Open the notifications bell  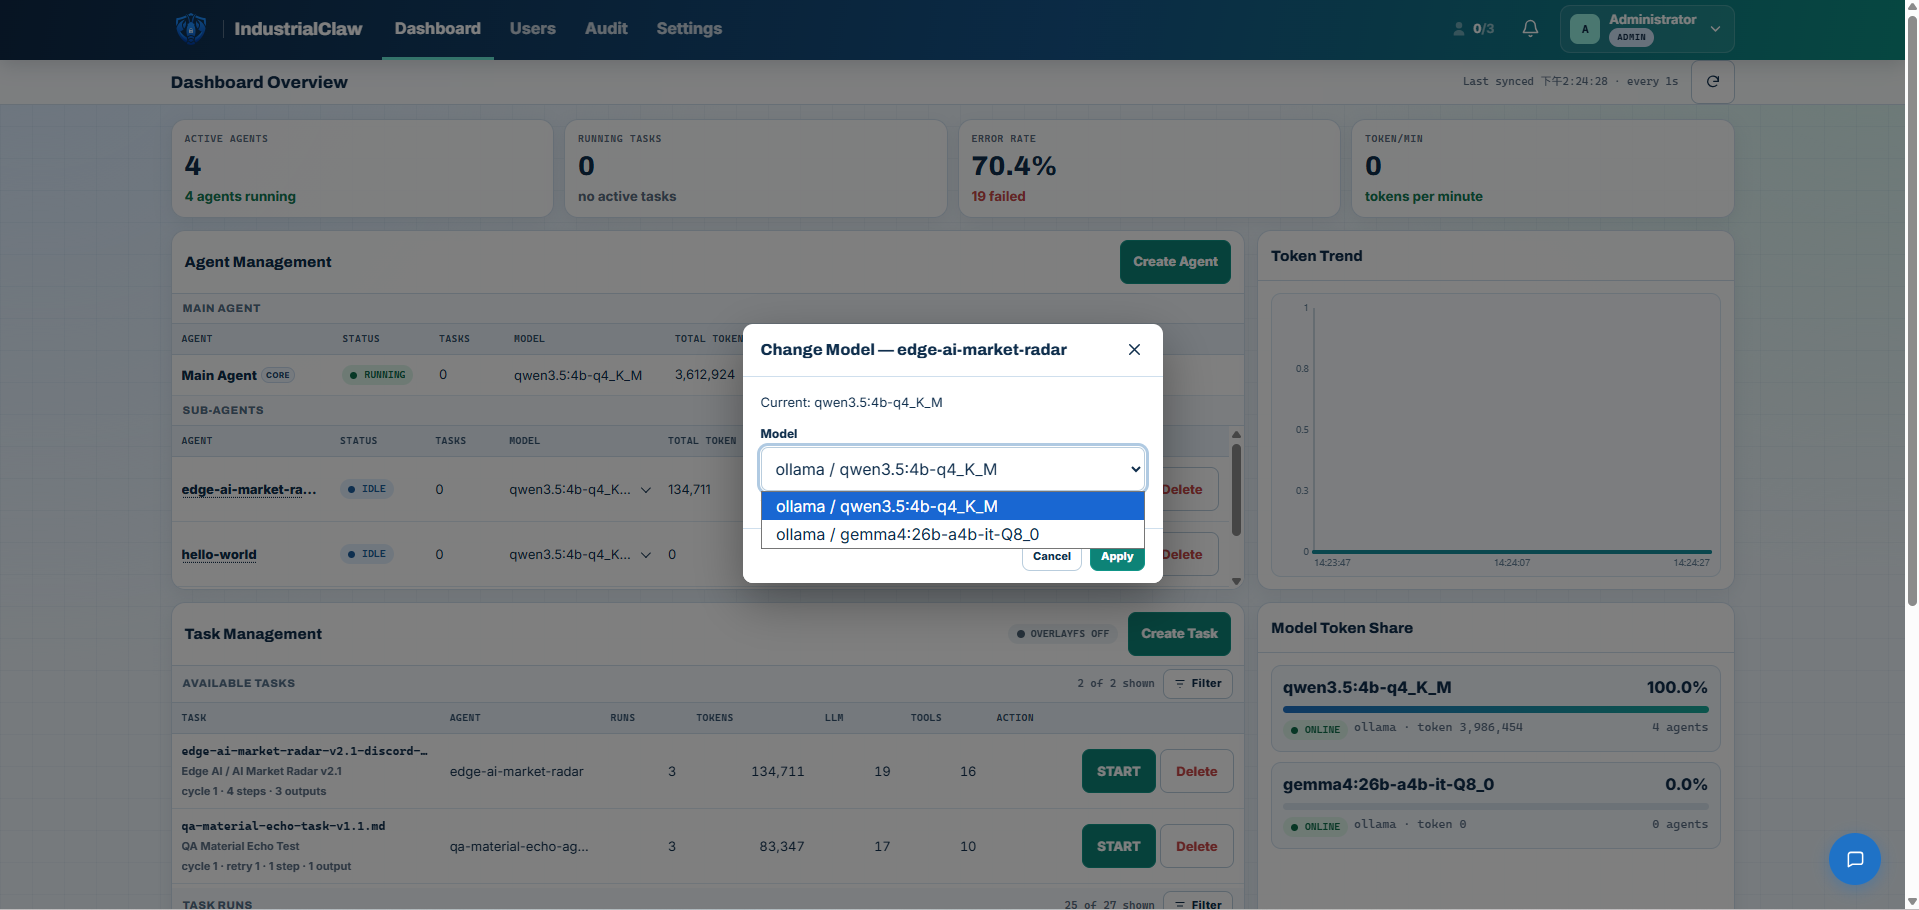tap(1530, 28)
